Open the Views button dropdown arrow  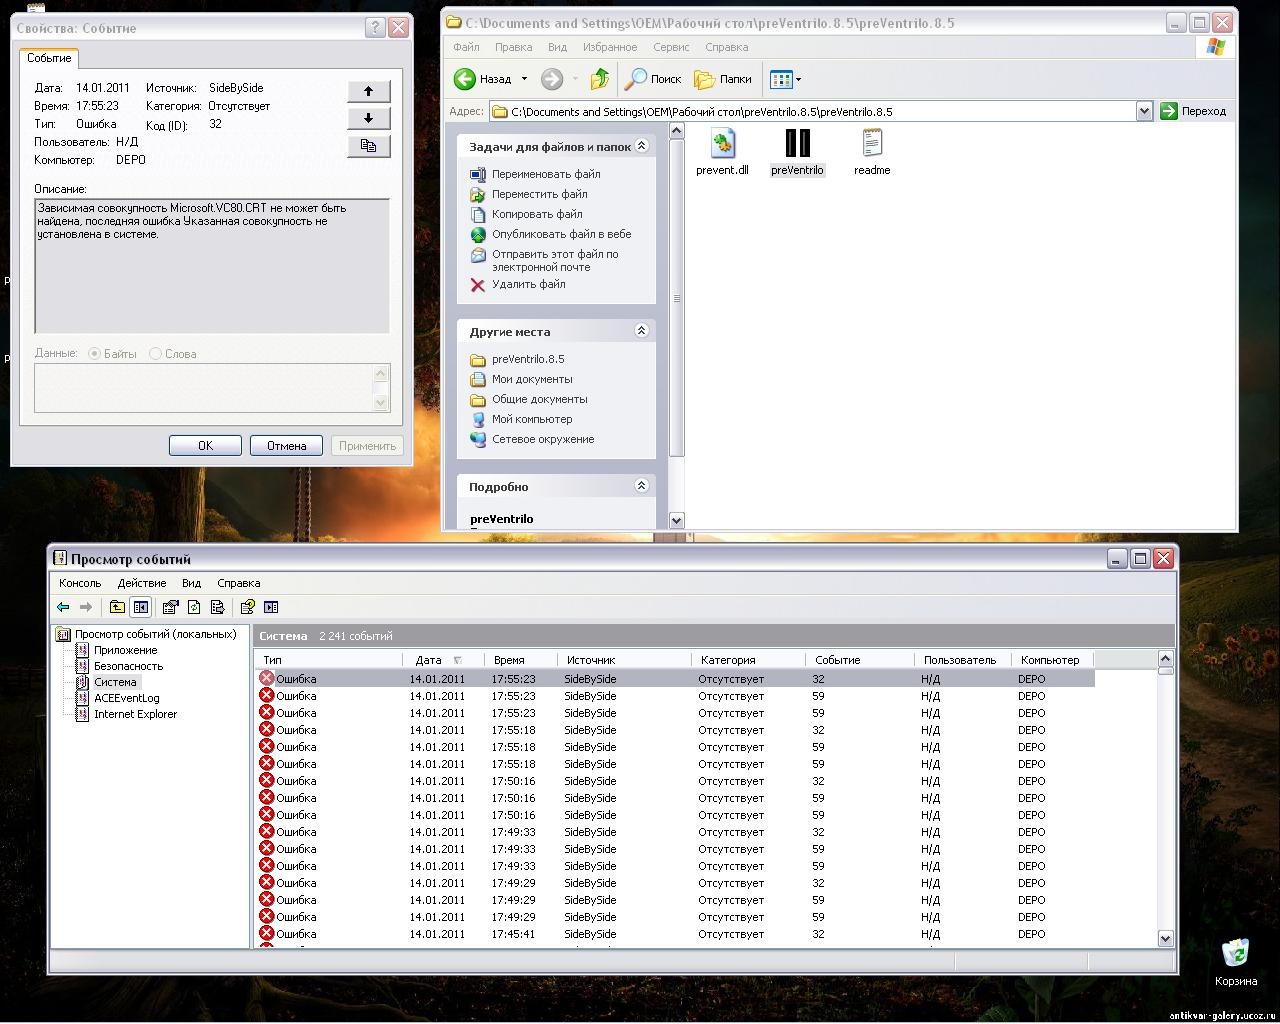point(798,79)
